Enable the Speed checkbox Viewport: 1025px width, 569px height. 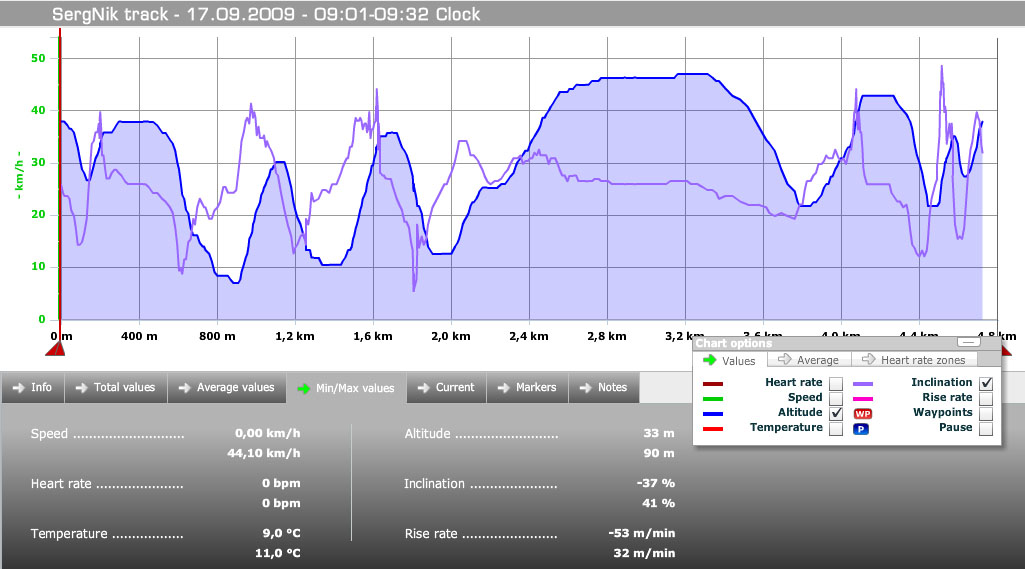[835, 398]
